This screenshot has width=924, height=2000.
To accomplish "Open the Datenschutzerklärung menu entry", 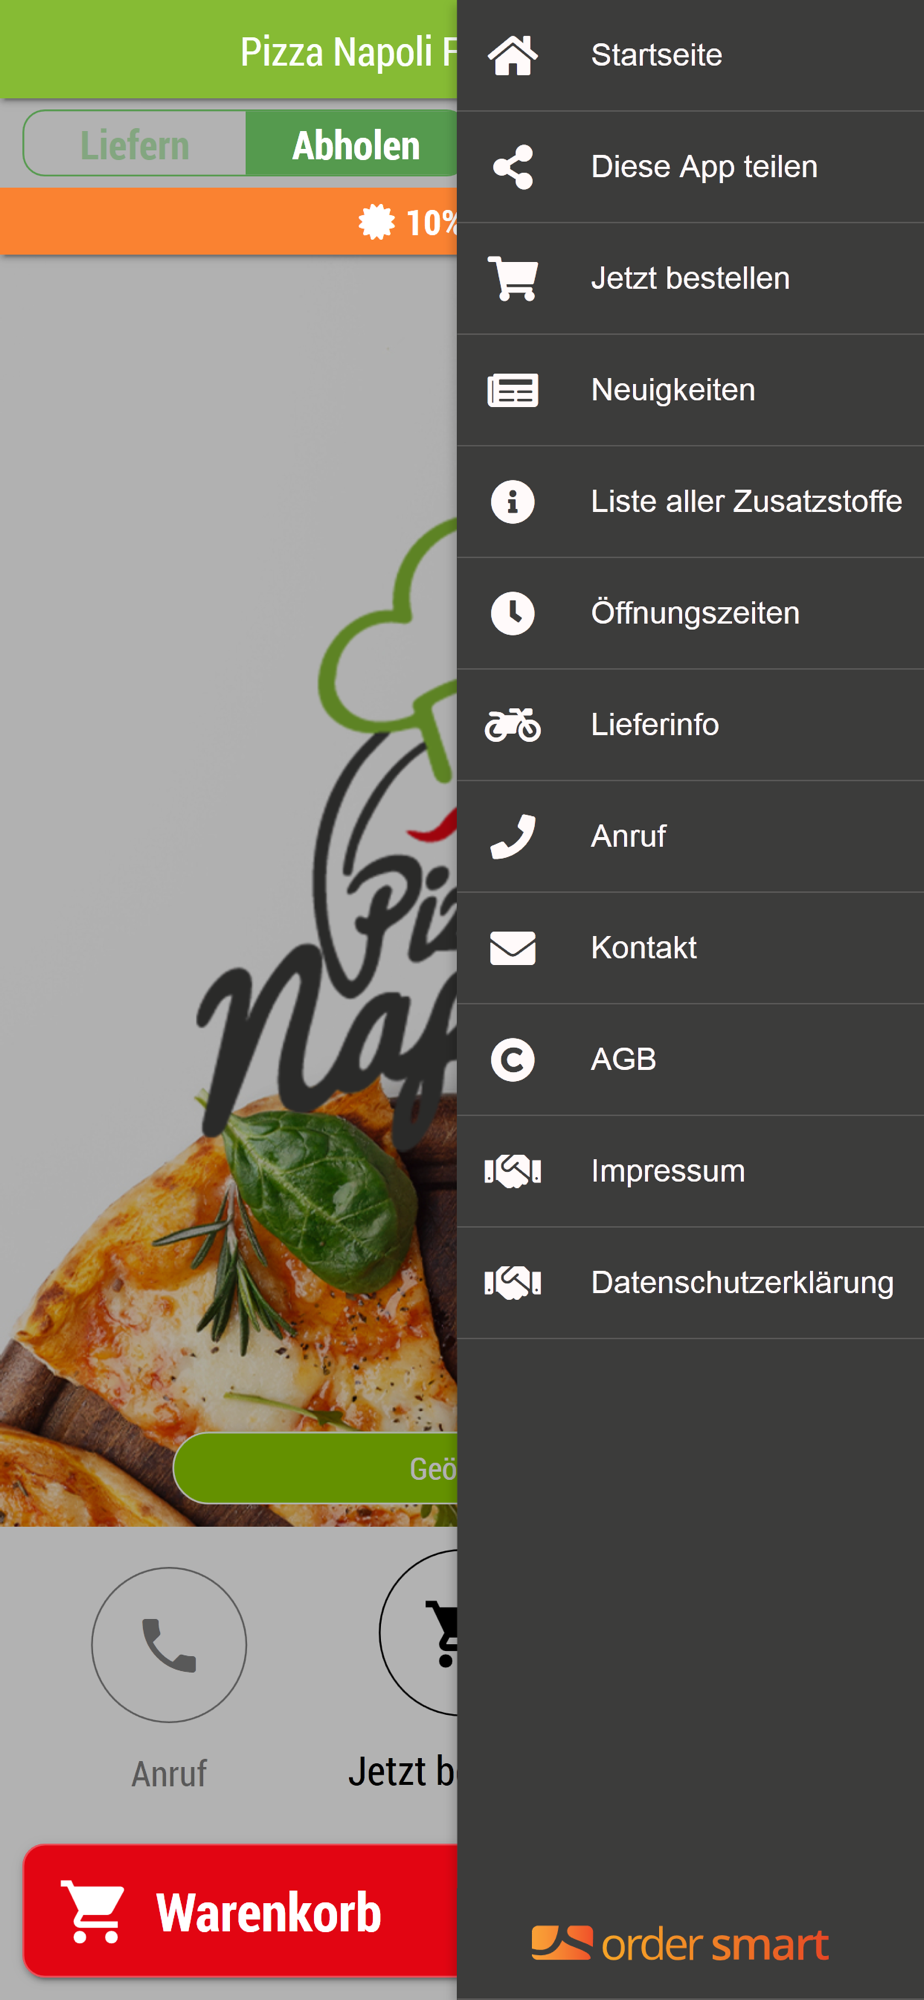I will tap(690, 1283).
